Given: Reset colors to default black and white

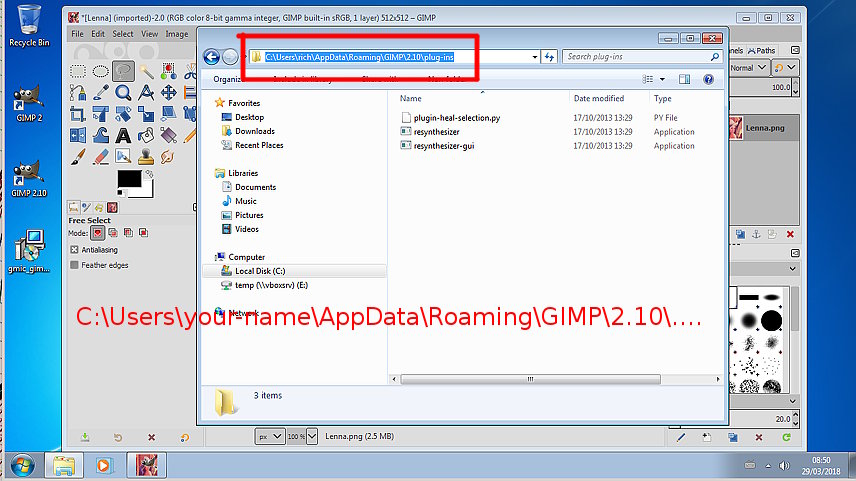Looking at the screenshot, I should [121, 193].
